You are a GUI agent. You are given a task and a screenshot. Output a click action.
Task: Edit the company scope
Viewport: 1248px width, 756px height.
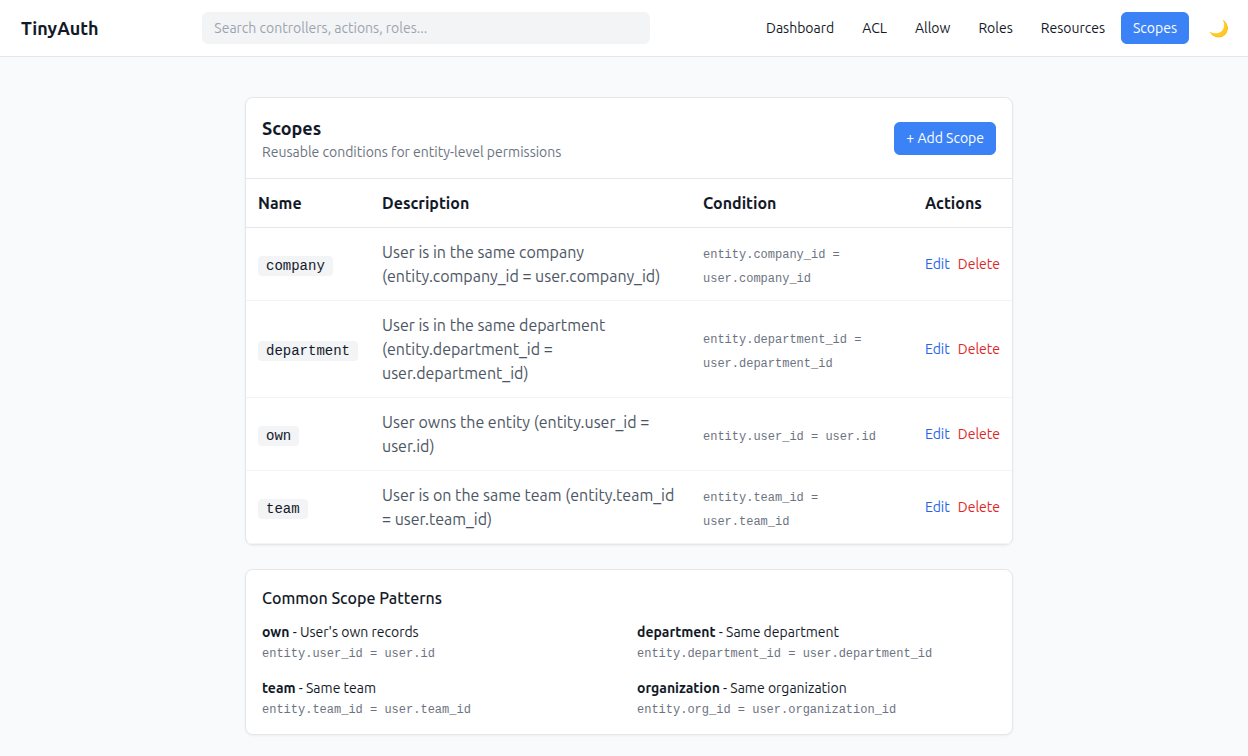(x=937, y=264)
